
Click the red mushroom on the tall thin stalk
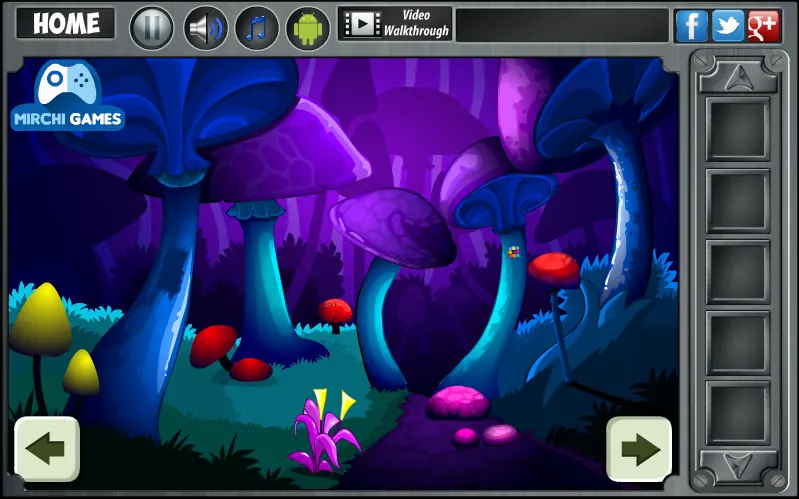(554, 271)
